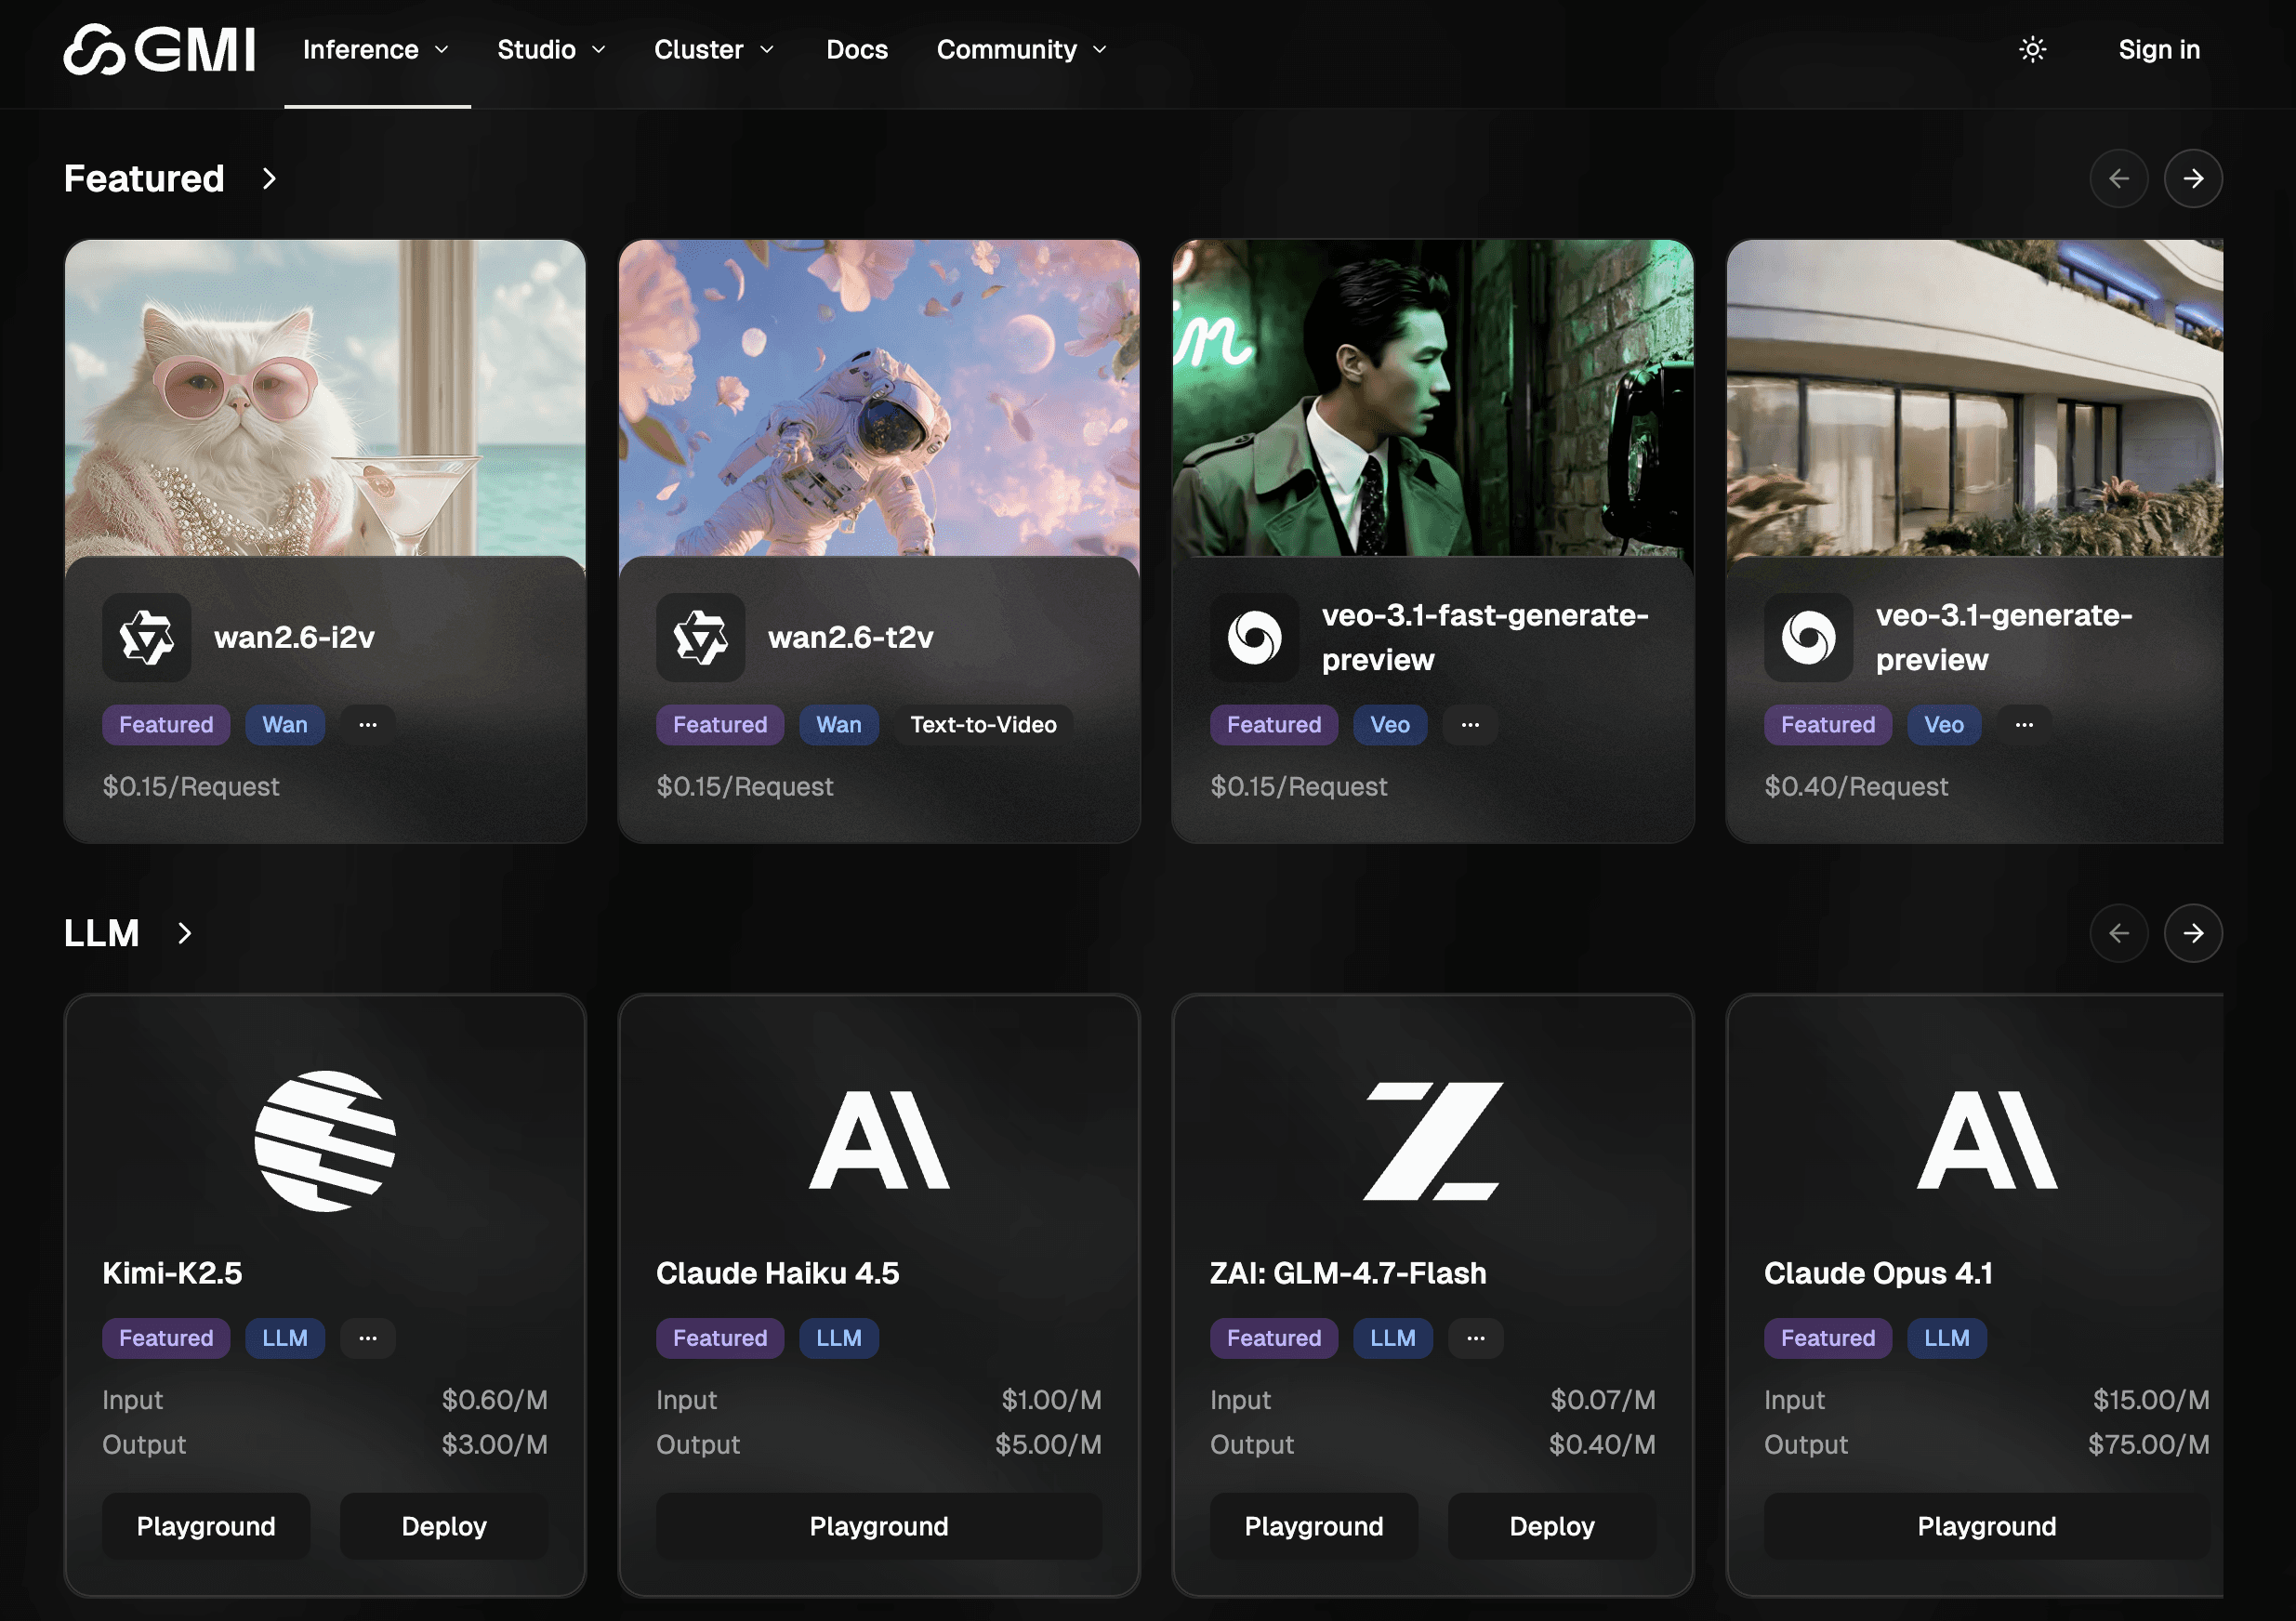Click Featured carousel next arrow
The height and width of the screenshot is (1621, 2296).
click(x=2192, y=178)
